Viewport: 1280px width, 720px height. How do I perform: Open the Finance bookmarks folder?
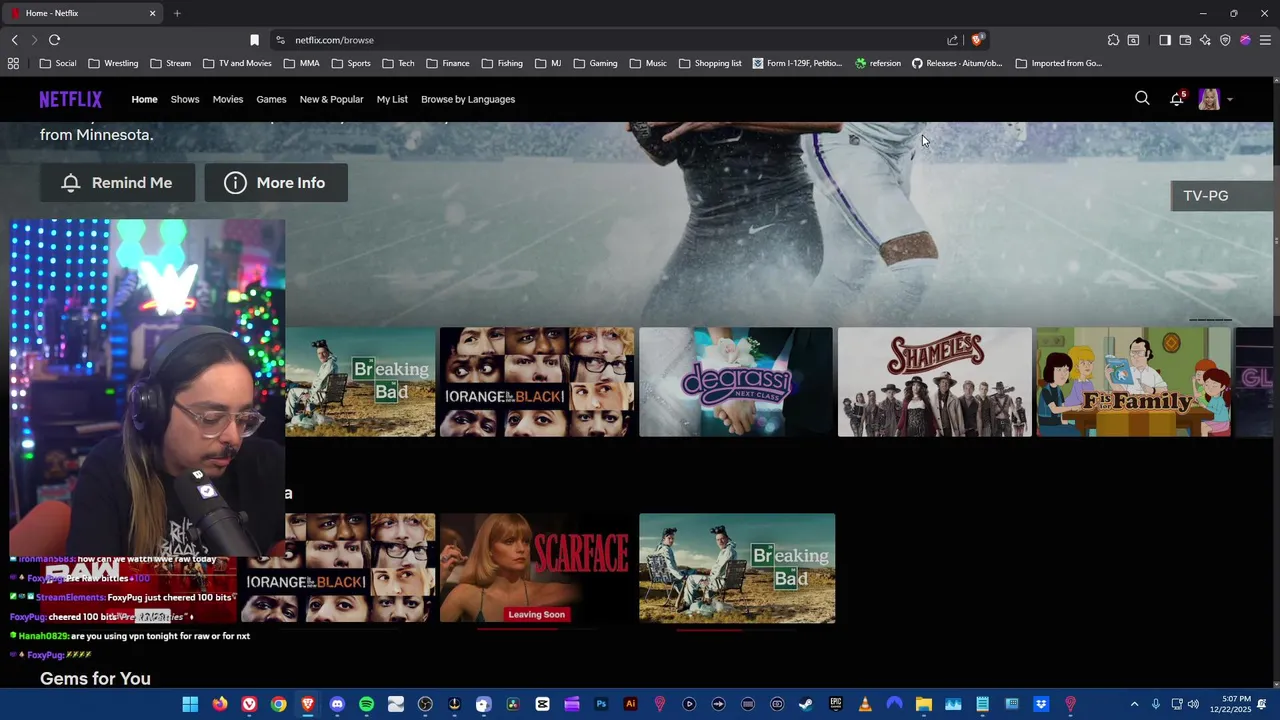[447, 63]
